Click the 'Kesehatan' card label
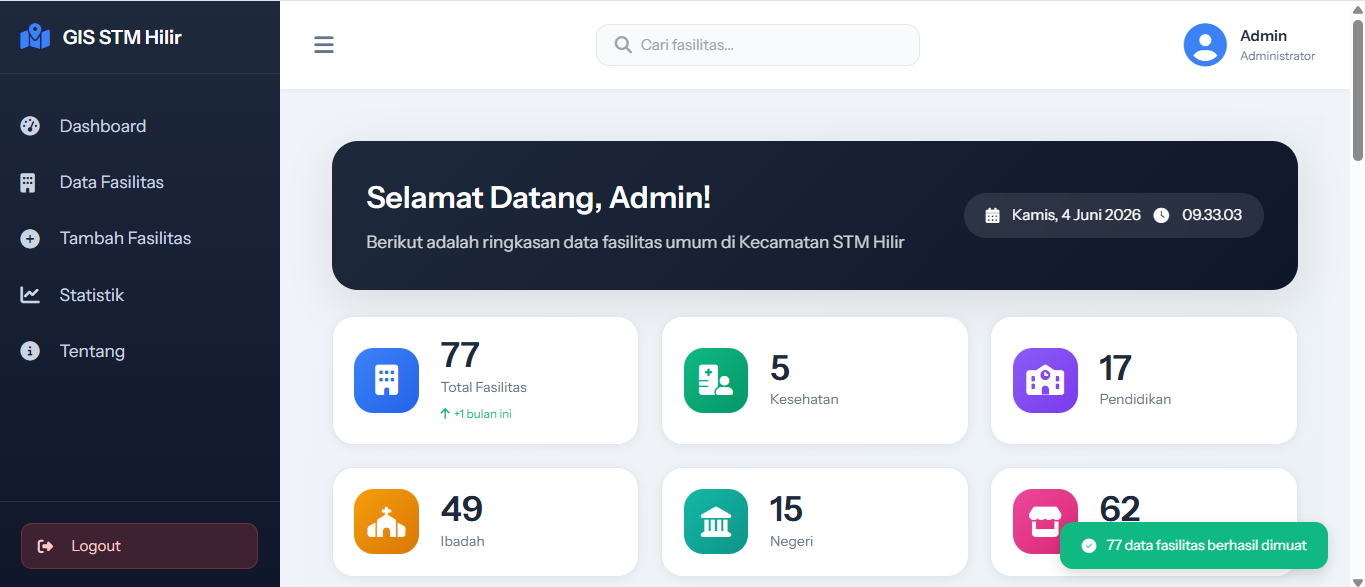This screenshot has height=587, width=1365. pyautogui.click(x=804, y=399)
